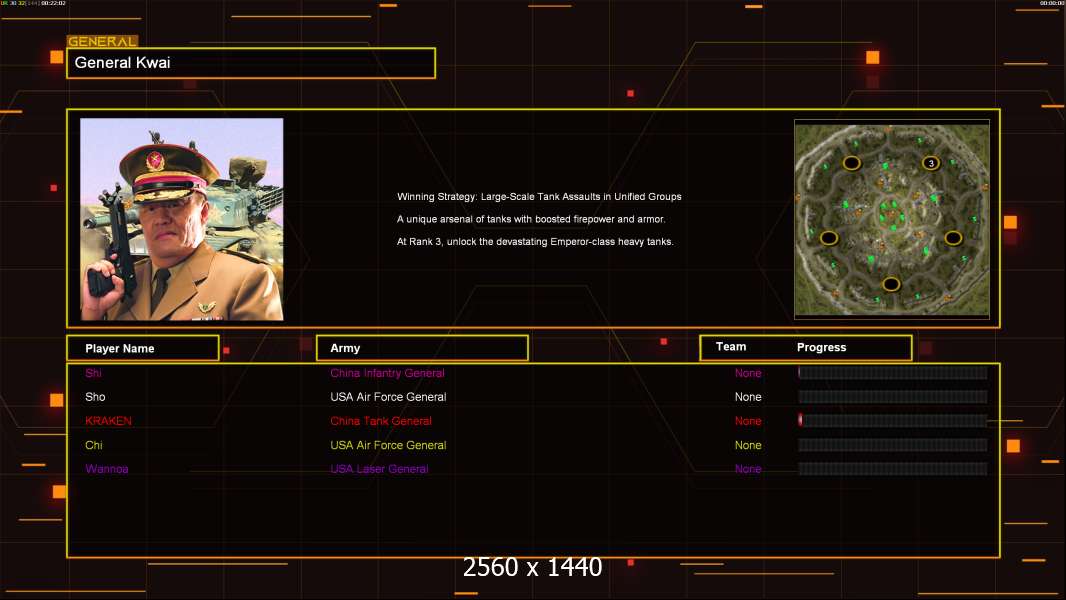The width and height of the screenshot is (1066, 600).
Task: Click start position marker numbered 3 on map
Action: pyautogui.click(x=931, y=163)
